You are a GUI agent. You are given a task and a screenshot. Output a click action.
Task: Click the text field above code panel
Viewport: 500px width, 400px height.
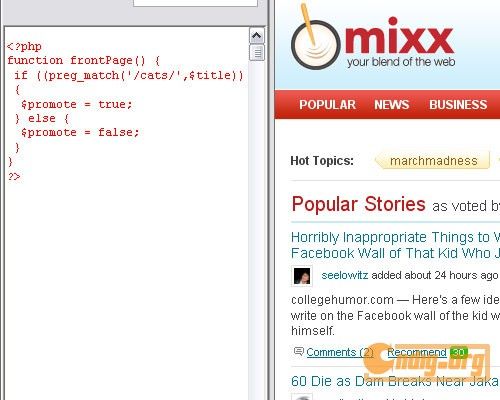(195, 3)
